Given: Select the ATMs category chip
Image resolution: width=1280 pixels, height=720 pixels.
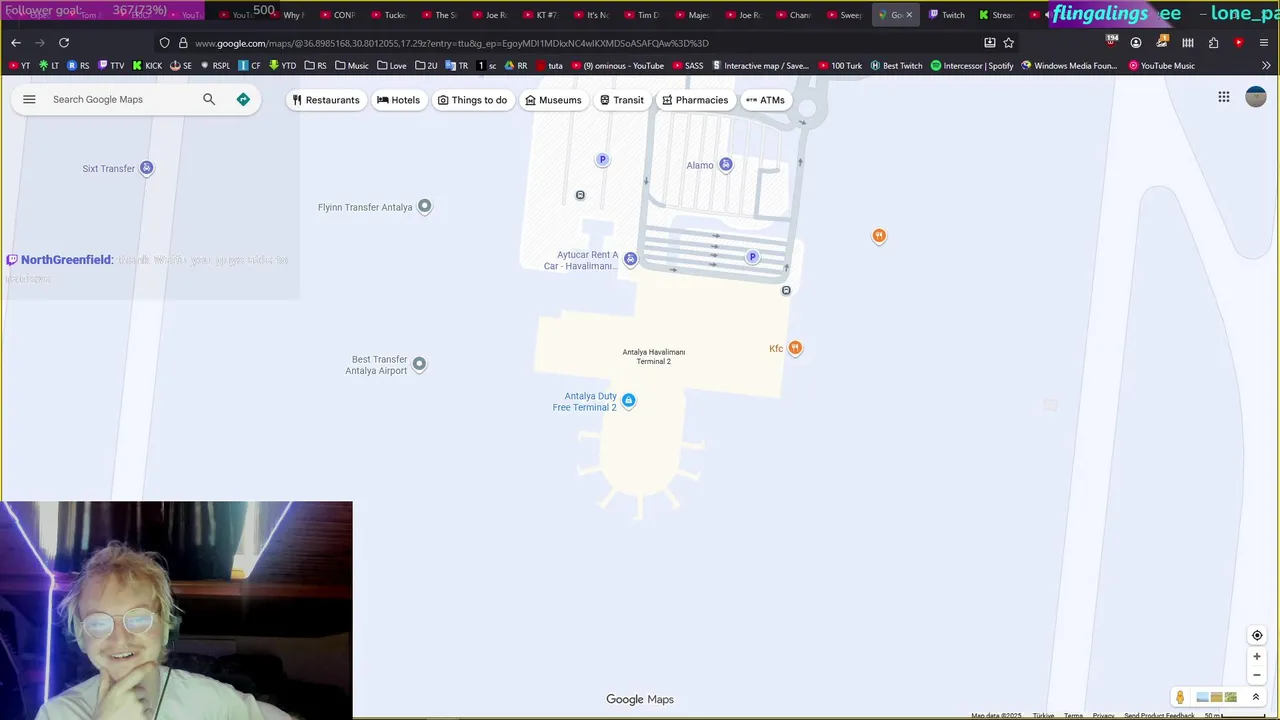Looking at the screenshot, I should point(765,100).
